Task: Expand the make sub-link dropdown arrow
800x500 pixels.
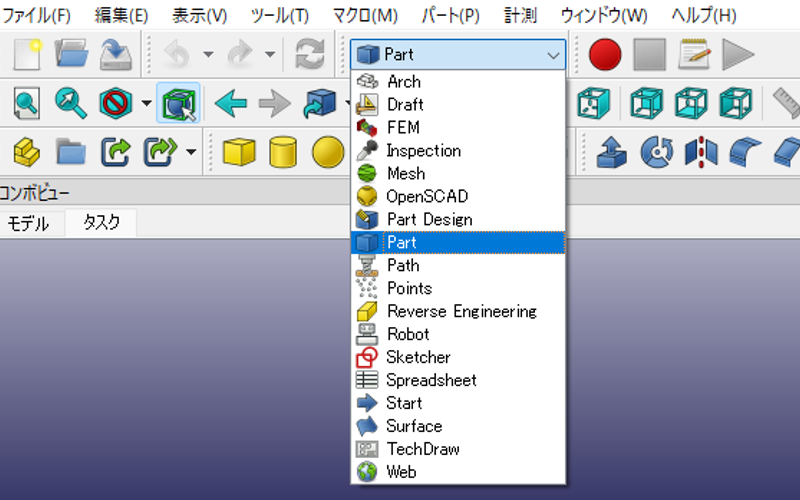Action: [191, 152]
